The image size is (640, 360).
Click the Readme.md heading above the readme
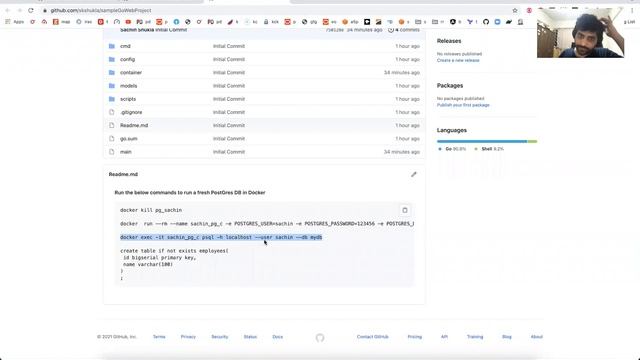coord(123,174)
